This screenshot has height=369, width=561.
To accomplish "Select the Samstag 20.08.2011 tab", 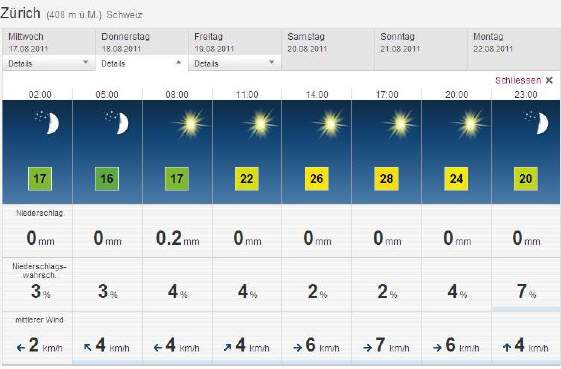I will [x=328, y=50].
